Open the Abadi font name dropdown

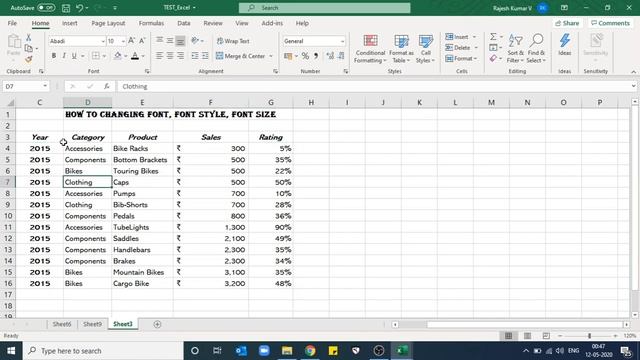tap(103, 41)
